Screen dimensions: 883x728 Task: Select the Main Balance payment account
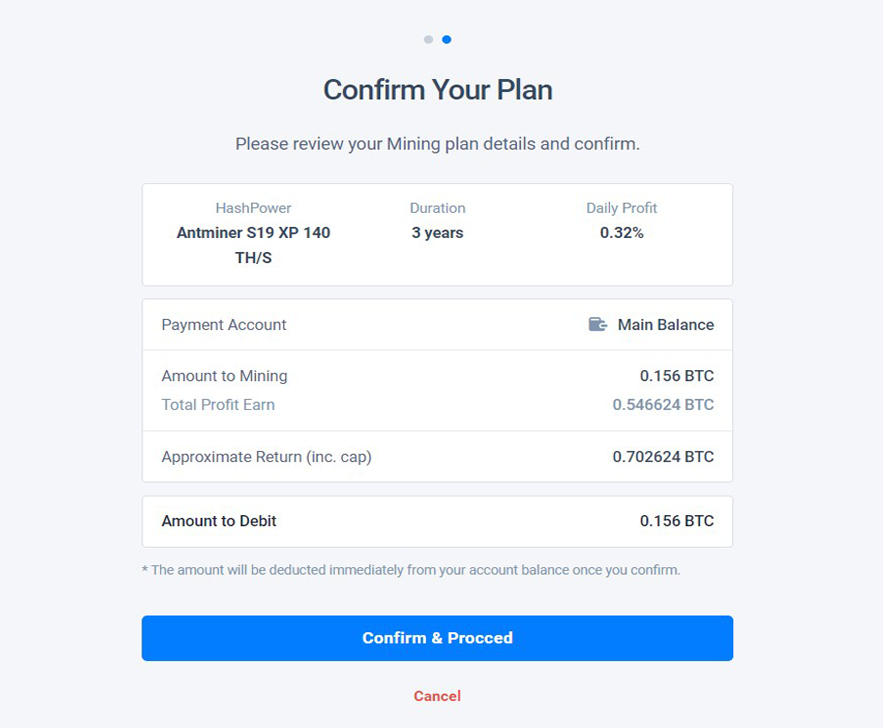tap(665, 325)
